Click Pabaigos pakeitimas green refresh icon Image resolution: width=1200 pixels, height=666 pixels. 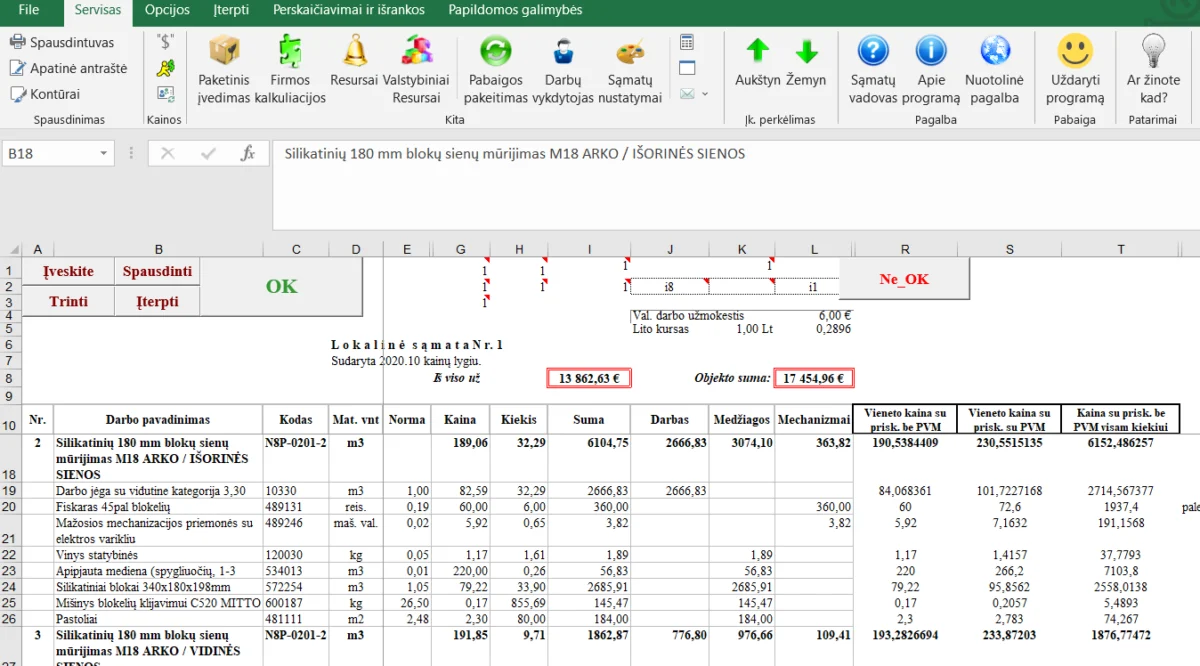tap(496, 52)
